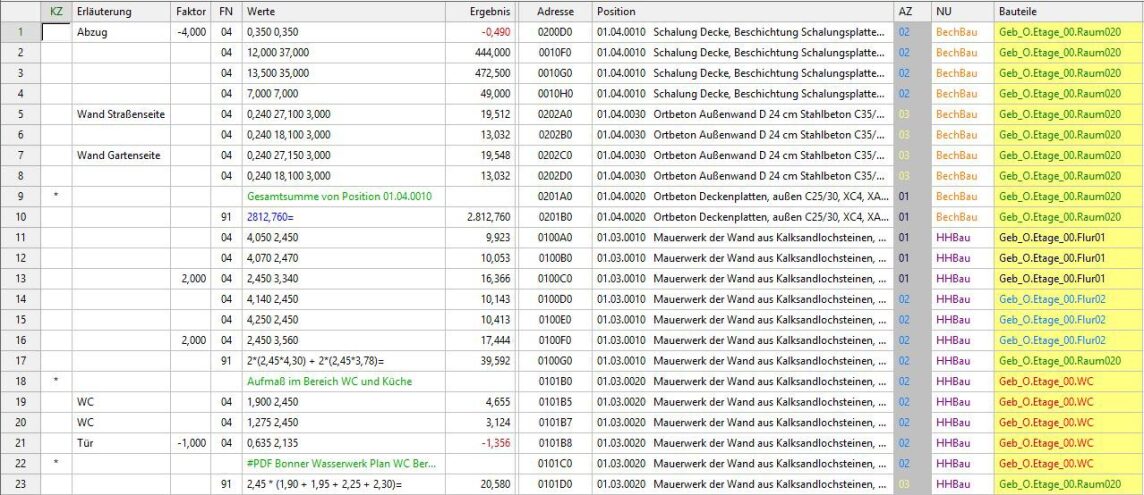Click result value 16,366
This screenshot has width=1144, height=495.
tap(480, 278)
